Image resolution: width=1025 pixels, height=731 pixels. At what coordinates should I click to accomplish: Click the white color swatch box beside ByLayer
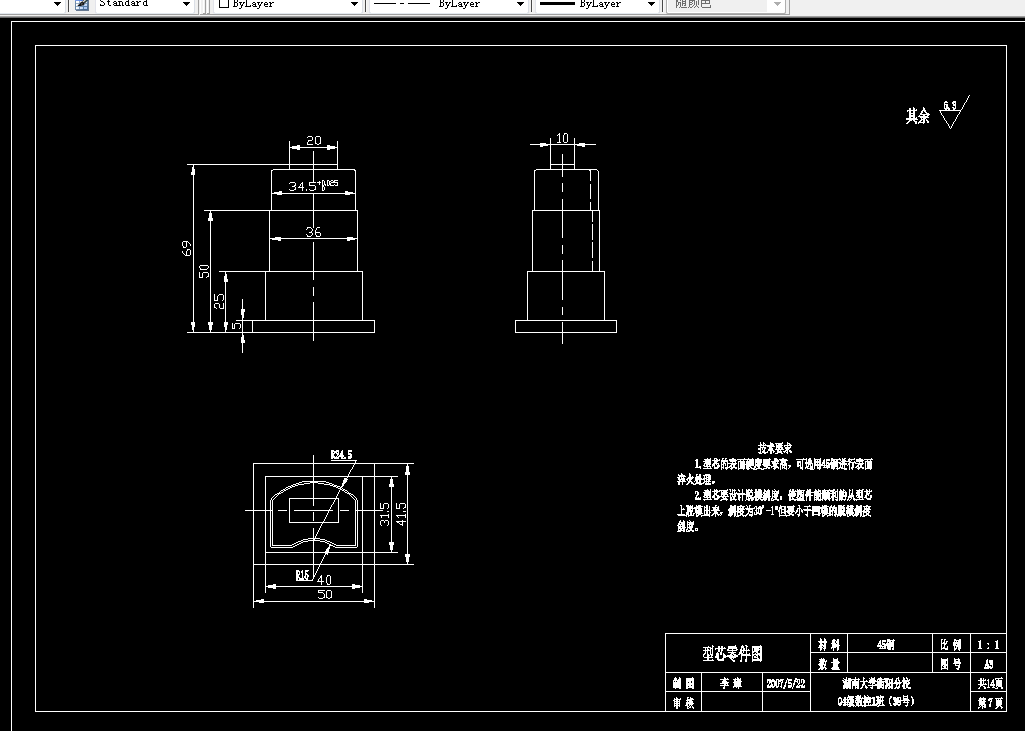pos(224,4)
